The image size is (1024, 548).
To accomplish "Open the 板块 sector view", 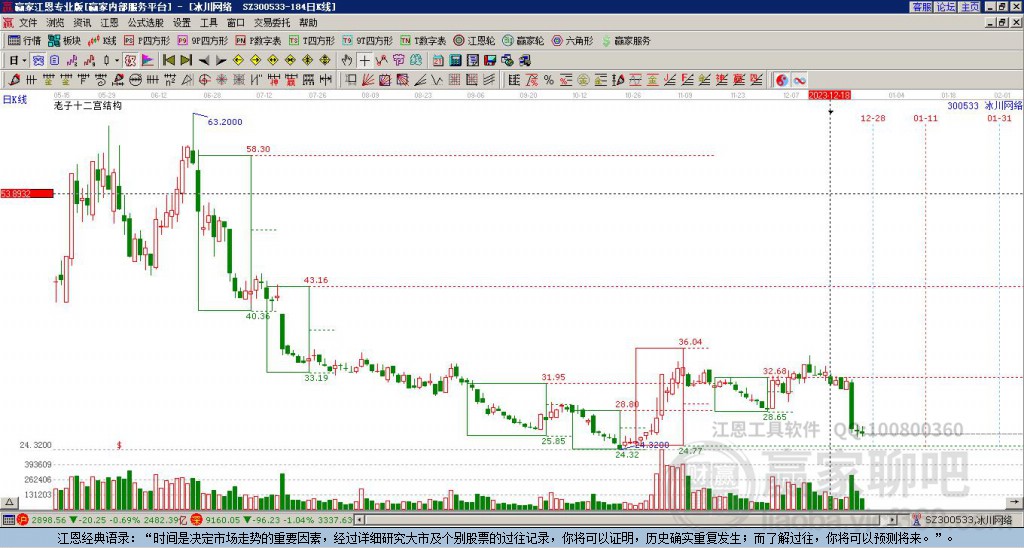I will coord(65,40).
